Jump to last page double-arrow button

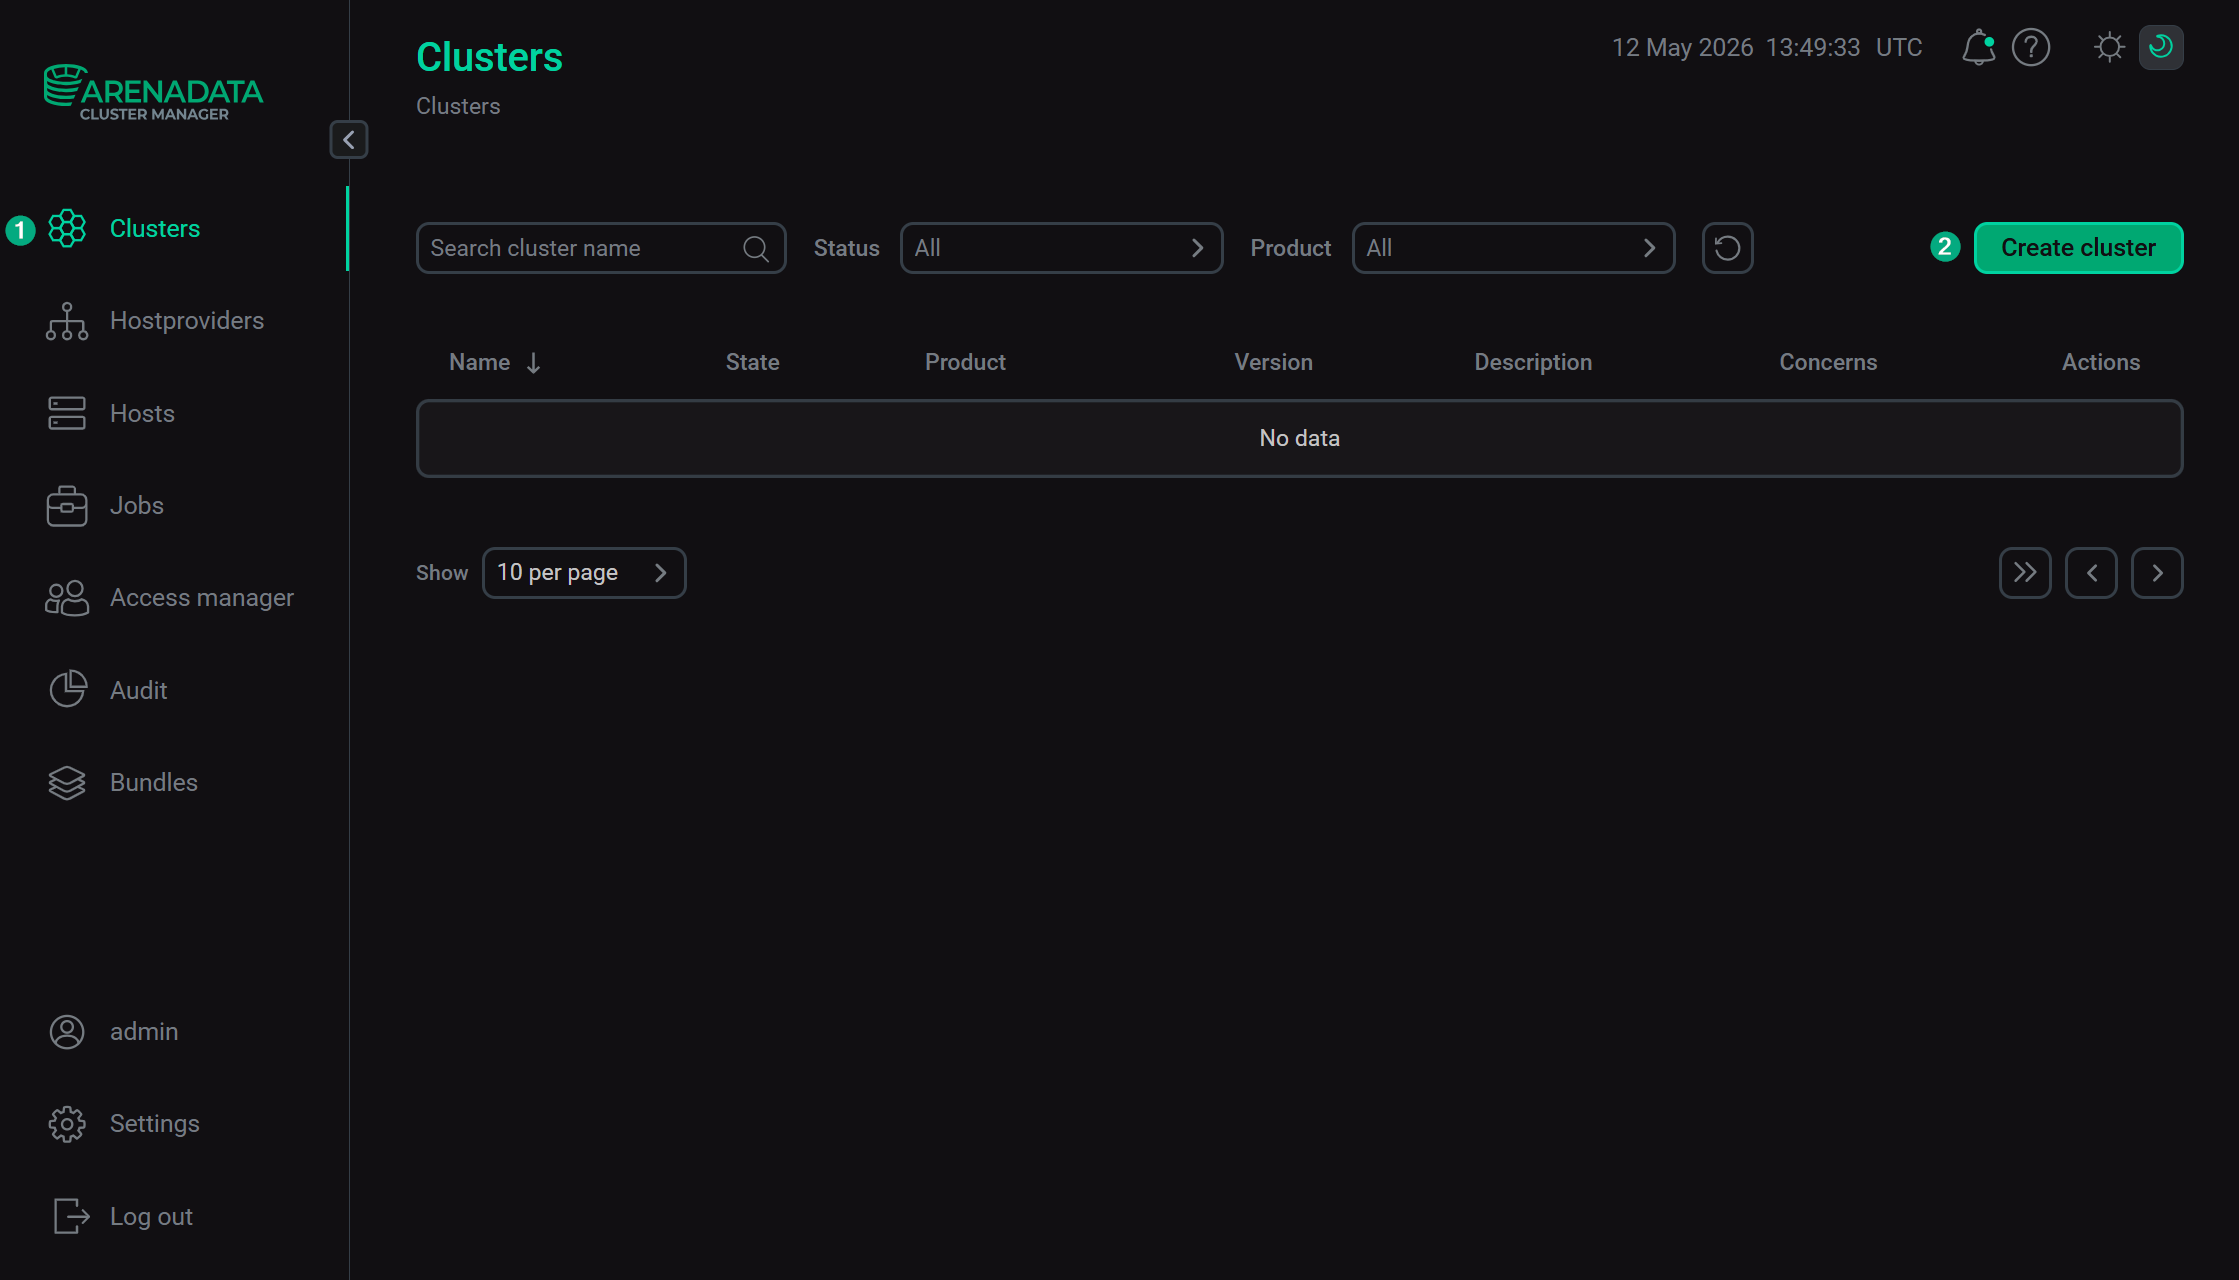point(2025,573)
